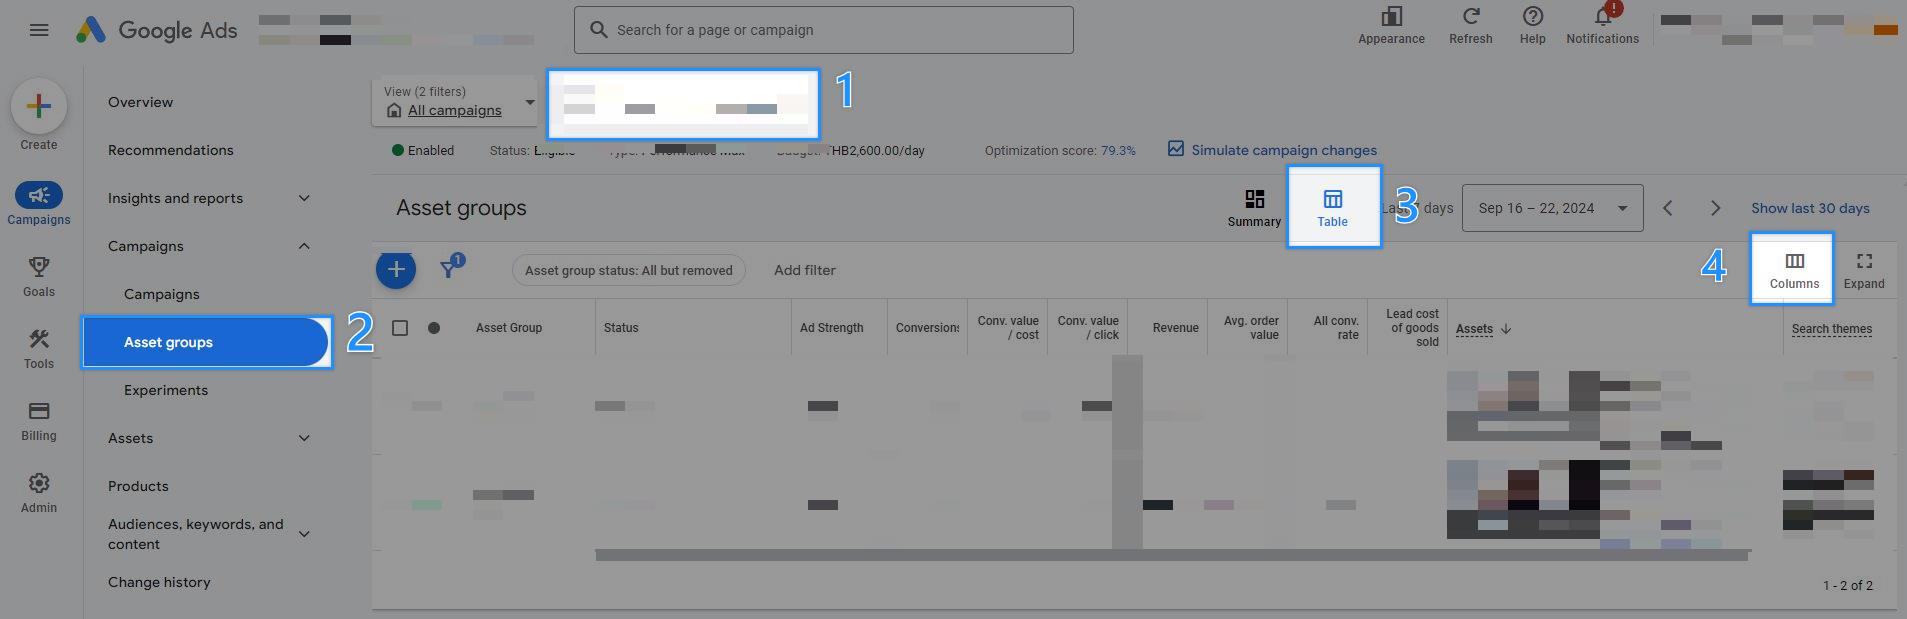1907x619 pixels.
Task: Open Appearance settings
Action: (x=1391, y=26)
